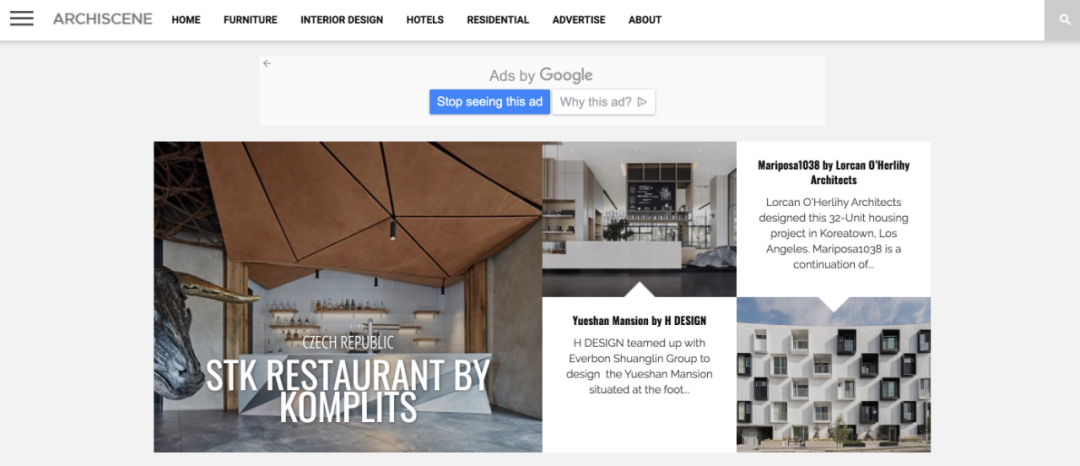Open the FURNITURE menu item
Image resolution: width=1080 pixels, height=466 pixels.
coord(250,20)
